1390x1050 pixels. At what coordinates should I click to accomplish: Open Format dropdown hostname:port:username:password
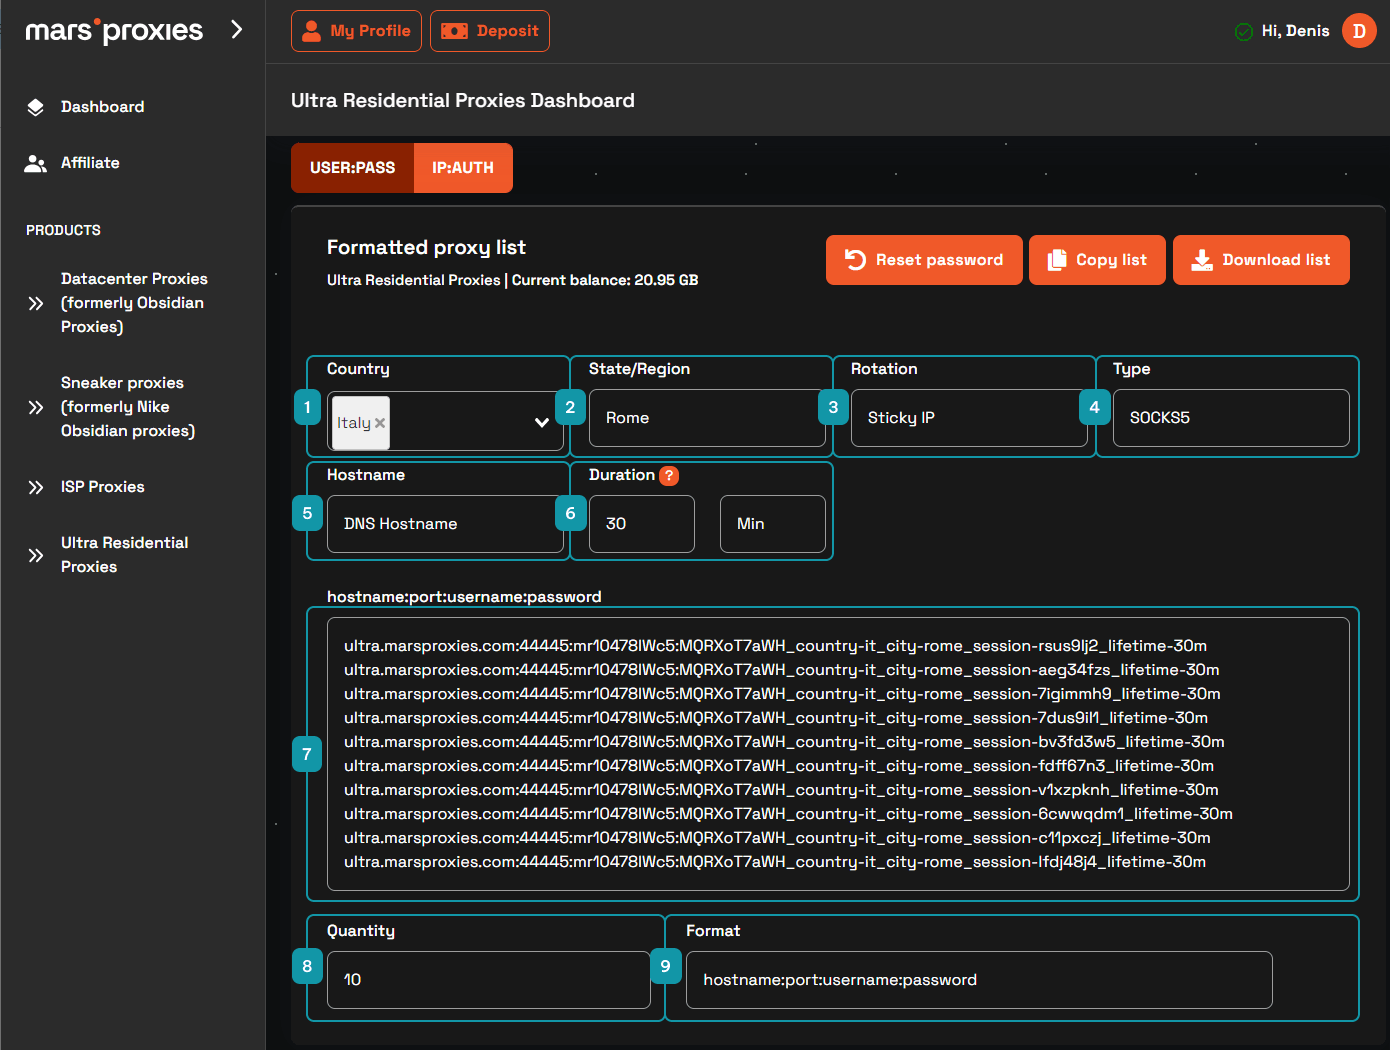[979, 980]
